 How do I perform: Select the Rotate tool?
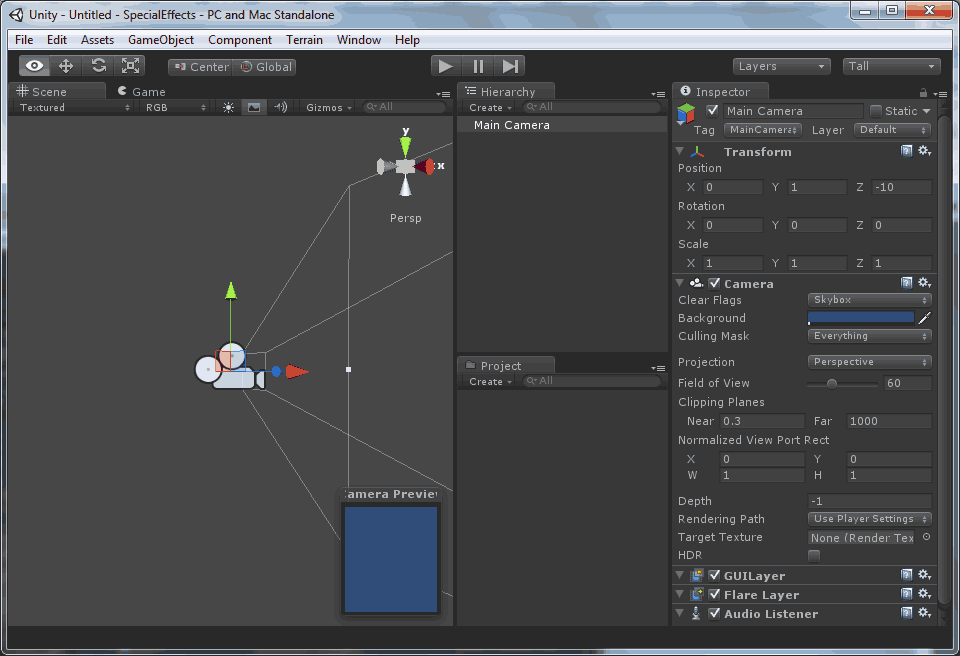pos(99,66)
